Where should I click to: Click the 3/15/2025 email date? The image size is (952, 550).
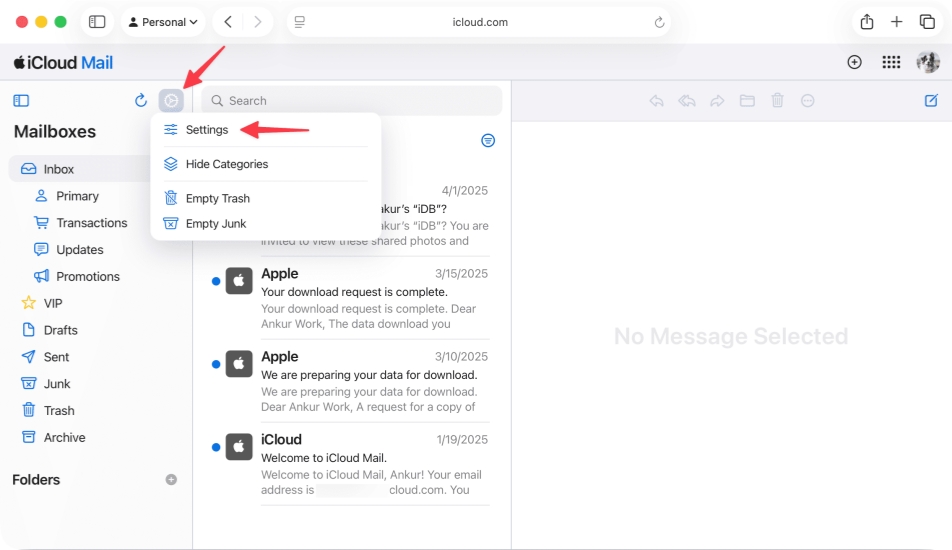461,274
